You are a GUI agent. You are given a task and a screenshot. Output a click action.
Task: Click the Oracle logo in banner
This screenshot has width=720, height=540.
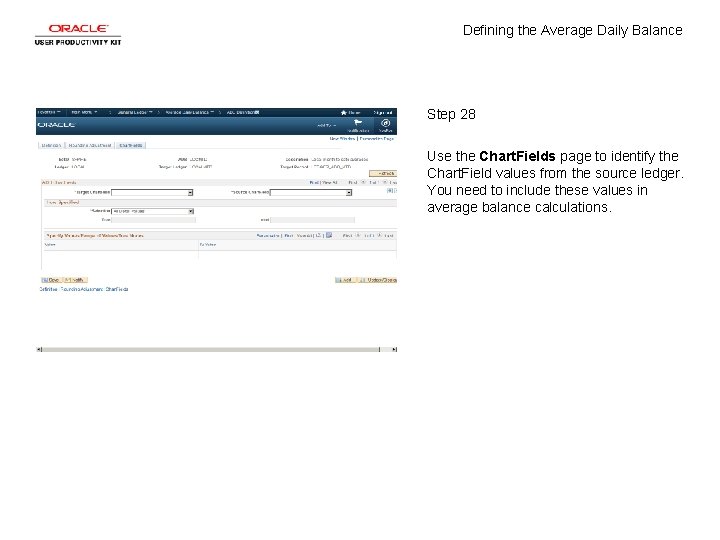pyautogui.click(x=56, y=125)
